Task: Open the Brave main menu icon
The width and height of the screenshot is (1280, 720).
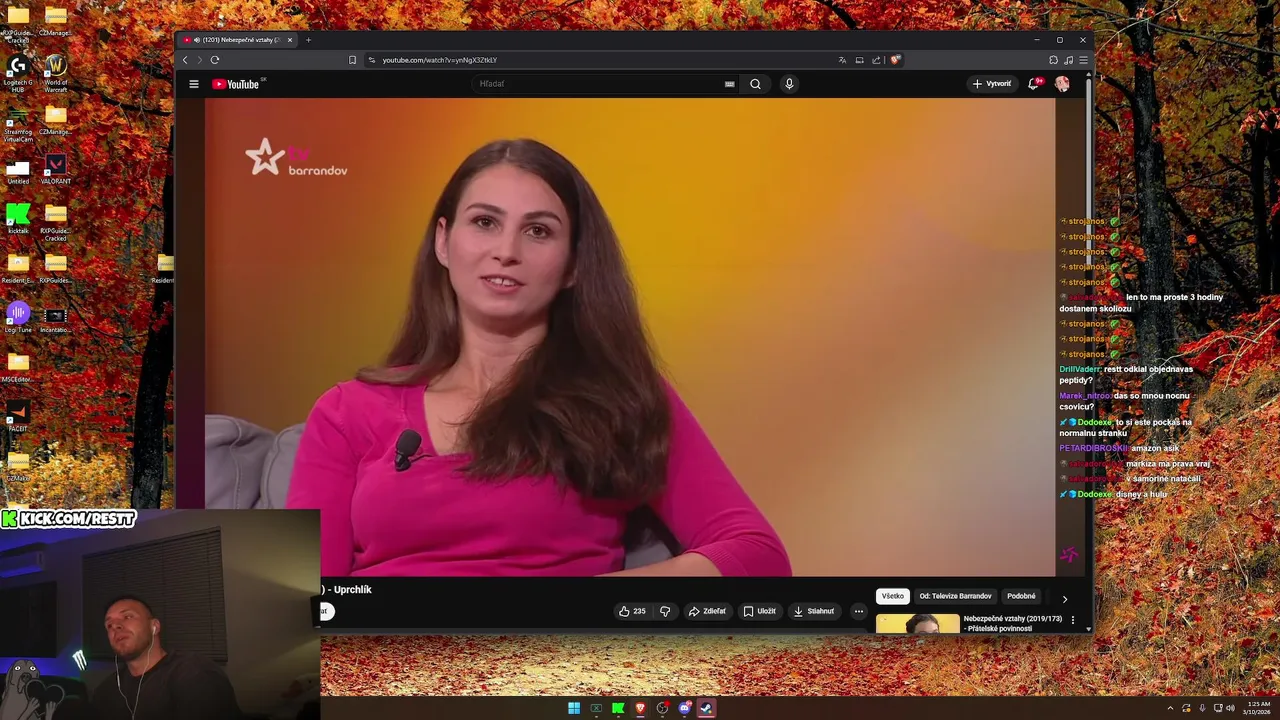Action: coord(1083,60)
